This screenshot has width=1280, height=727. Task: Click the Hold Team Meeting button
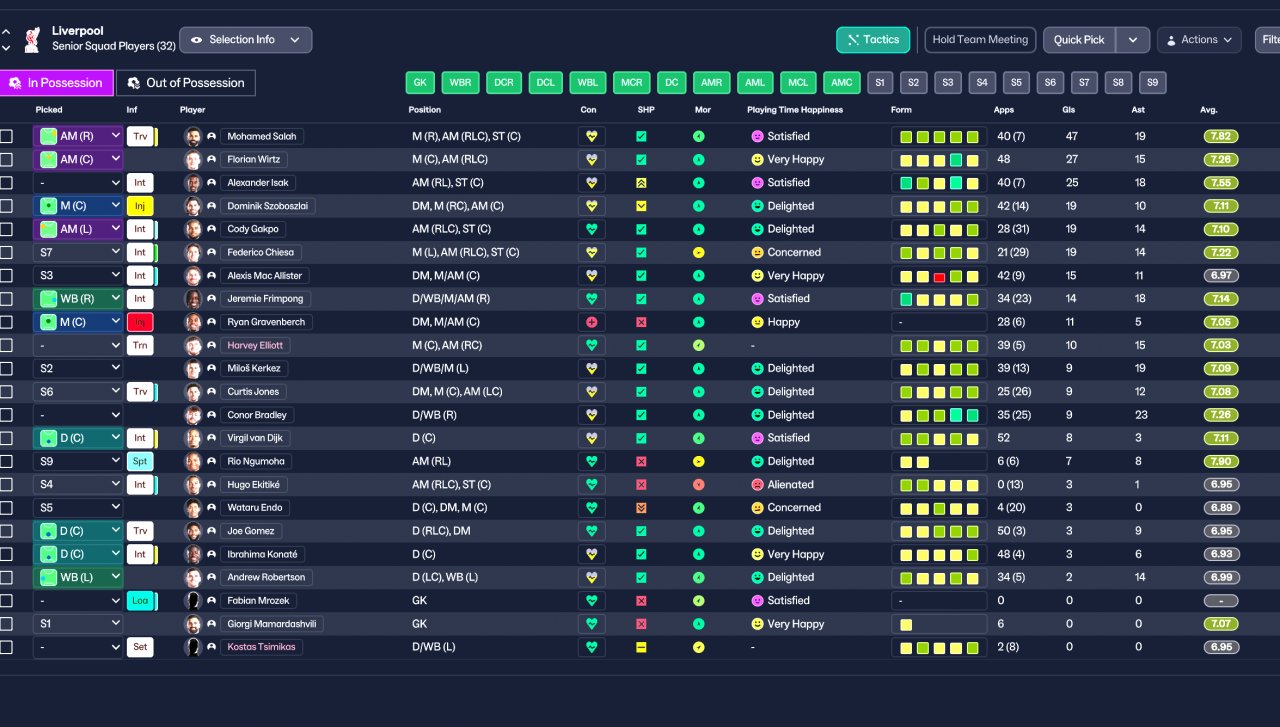980,40
